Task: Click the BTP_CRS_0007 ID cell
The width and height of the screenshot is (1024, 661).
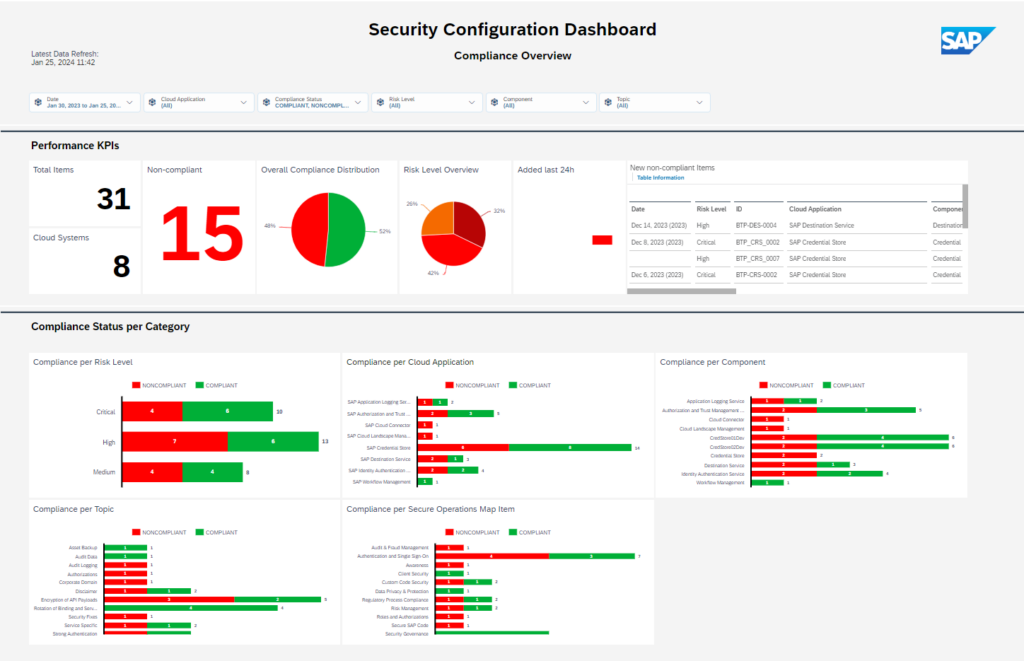Action: 758,259
